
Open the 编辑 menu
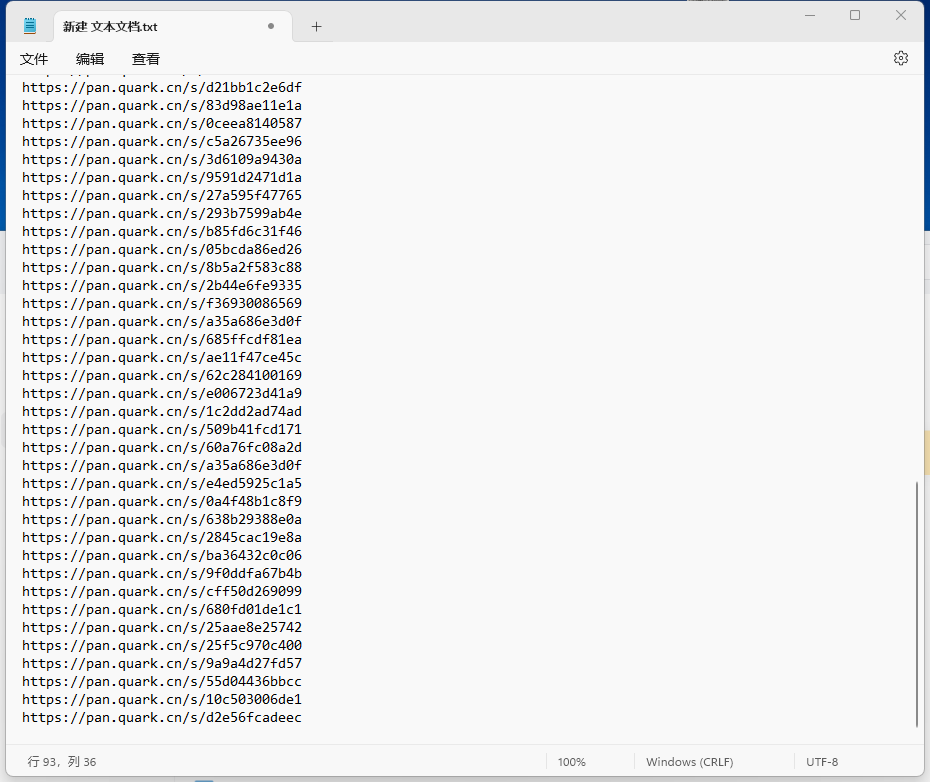[90, 59]
